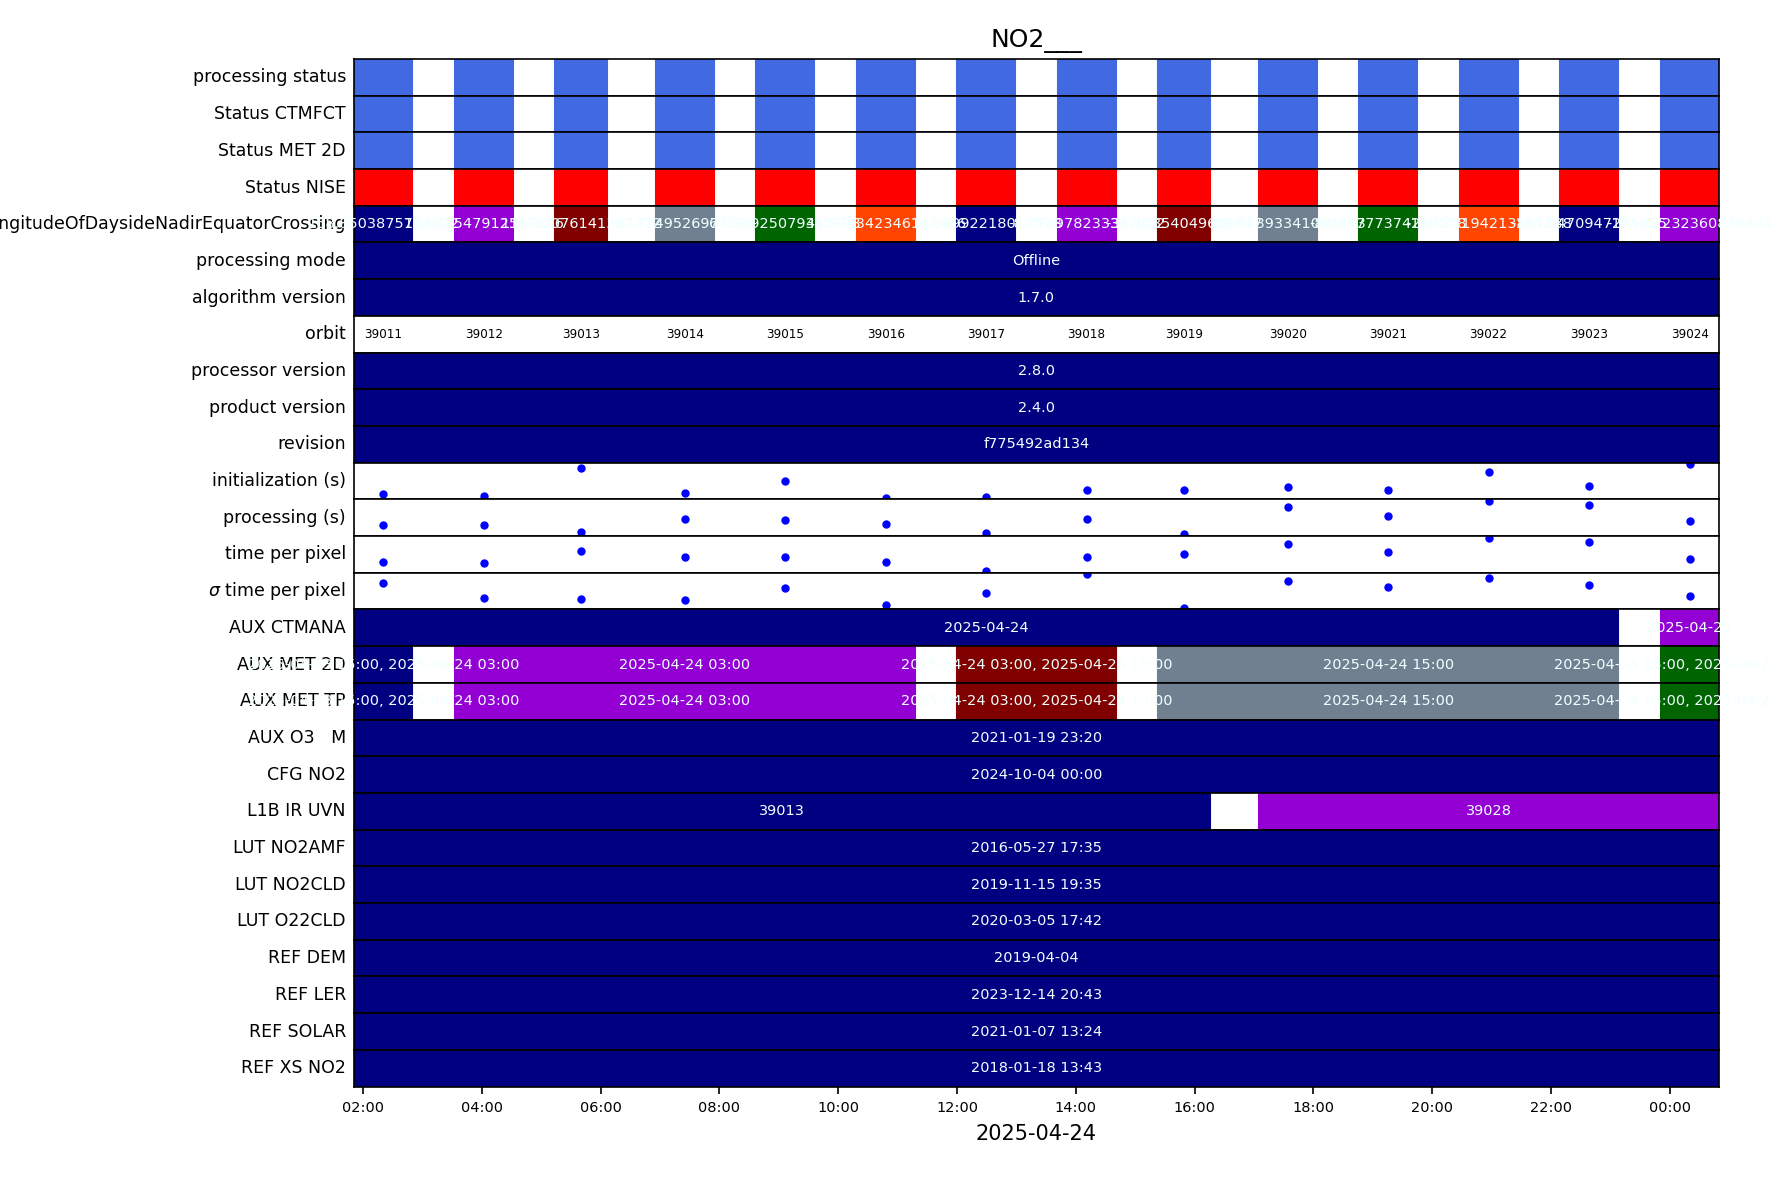Click the Offline processing mode text

(1035, 260)
